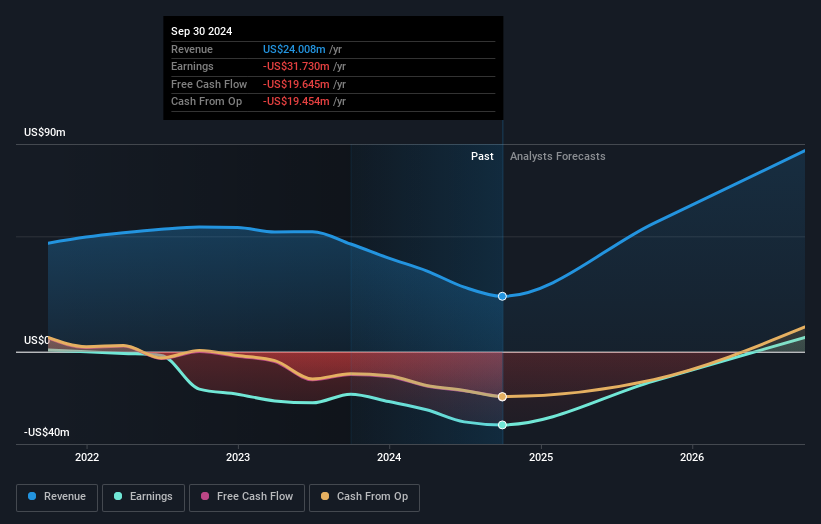
Task: Click the 2026 x-axis label
Action: [x=692, y=457]
